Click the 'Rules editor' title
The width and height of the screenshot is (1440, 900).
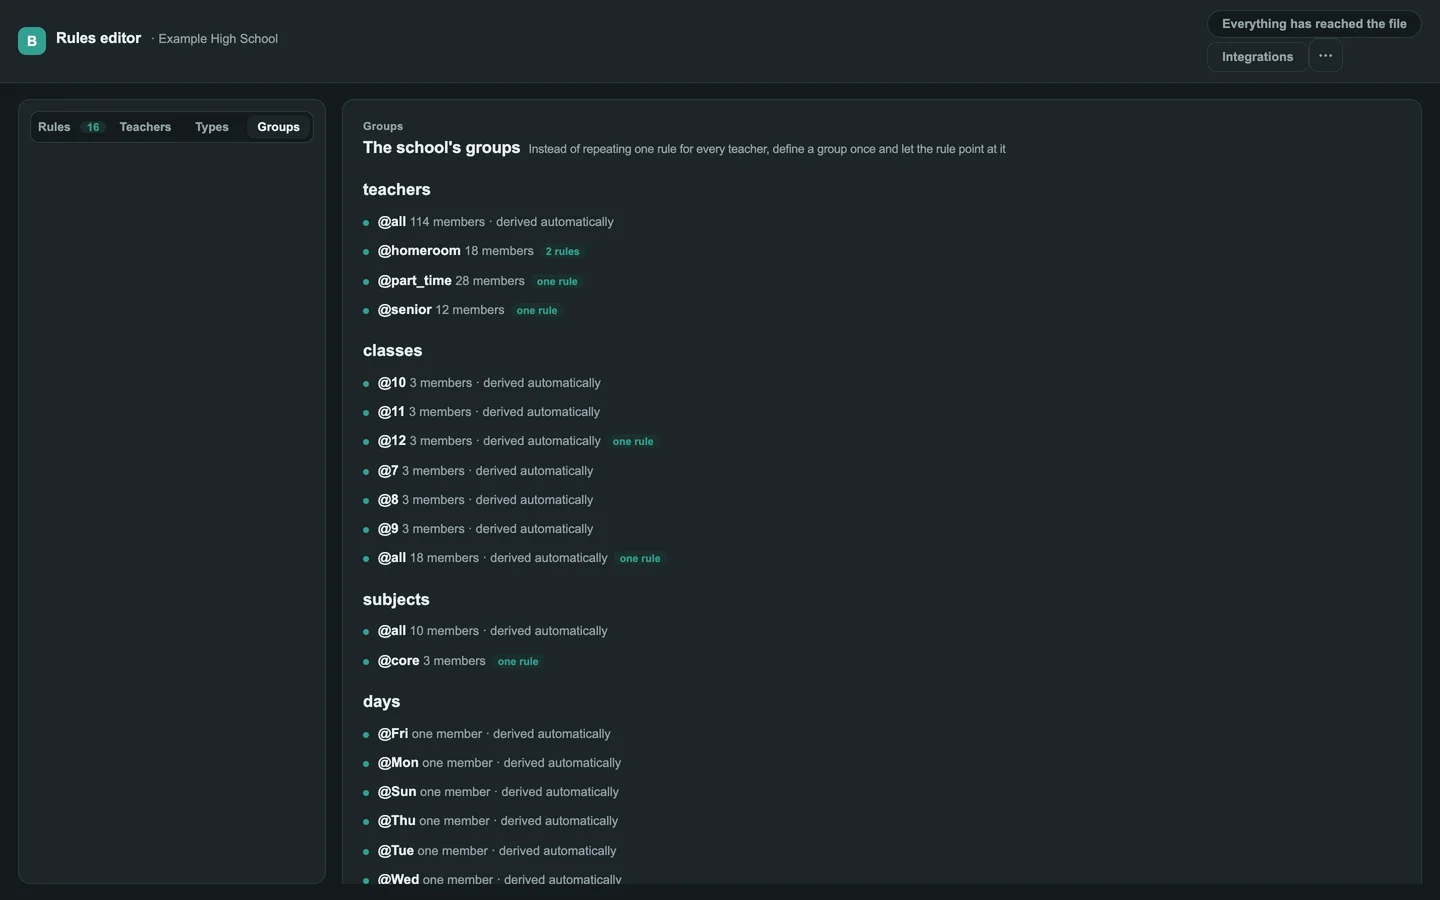pos(98,38)
